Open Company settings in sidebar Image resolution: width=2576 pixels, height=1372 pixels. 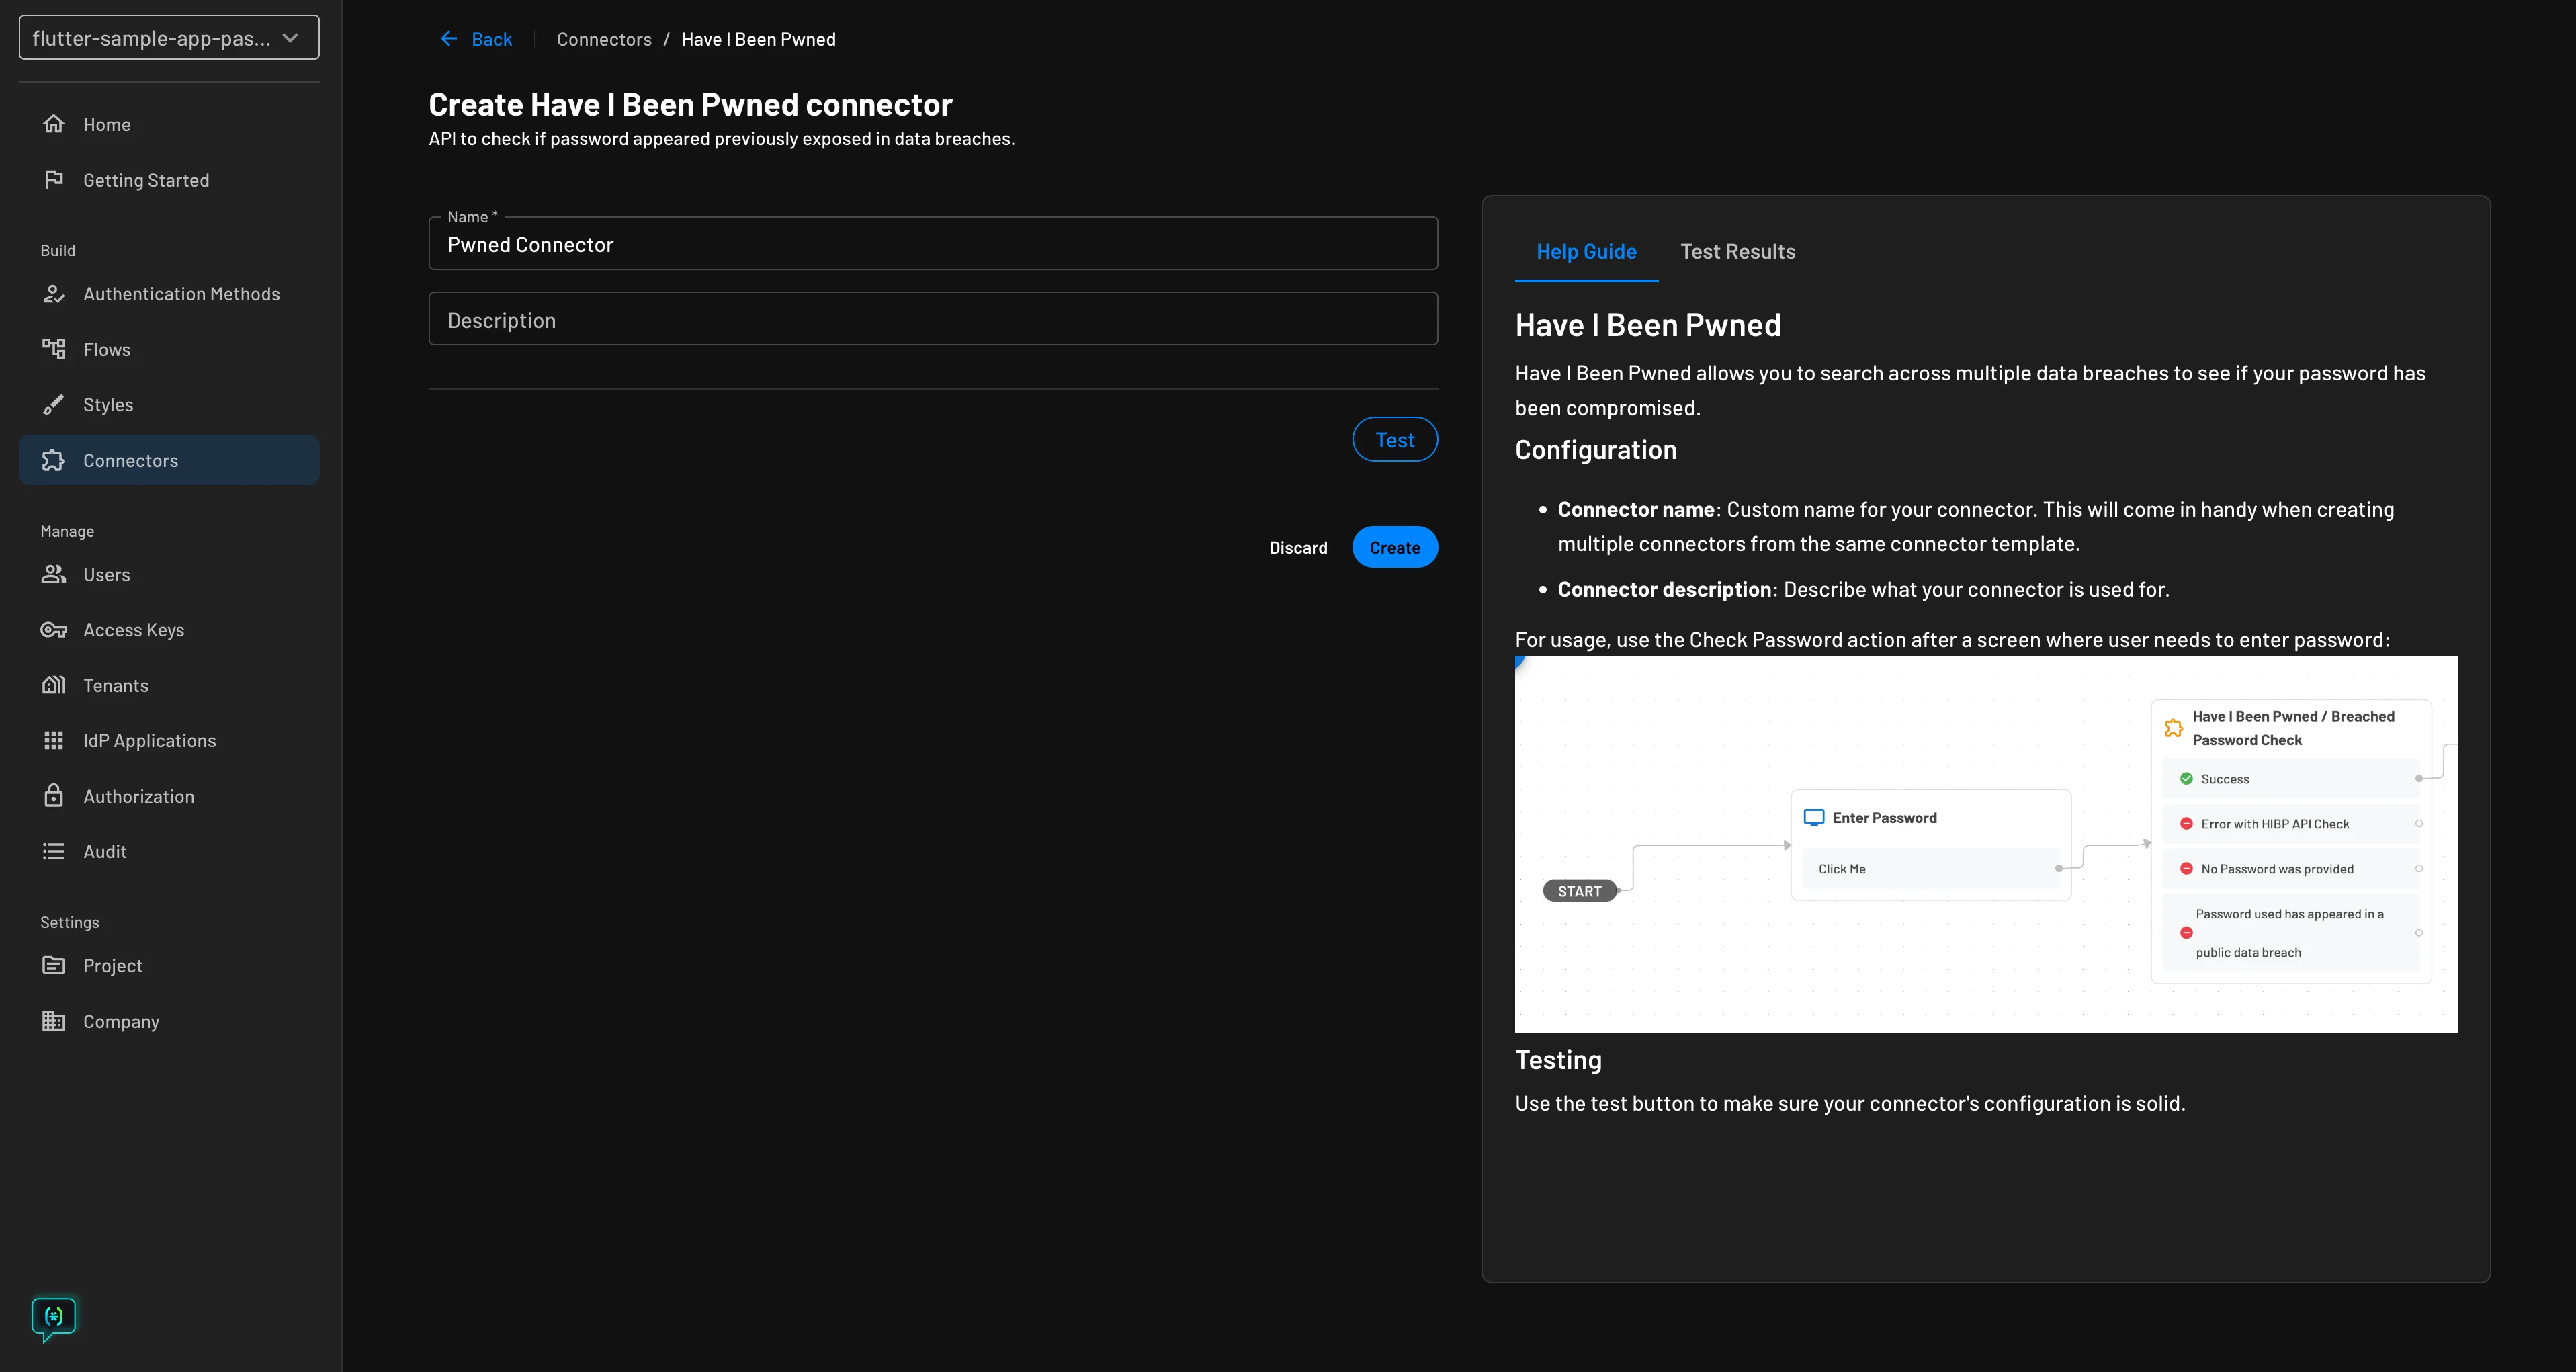point(120,1021)
